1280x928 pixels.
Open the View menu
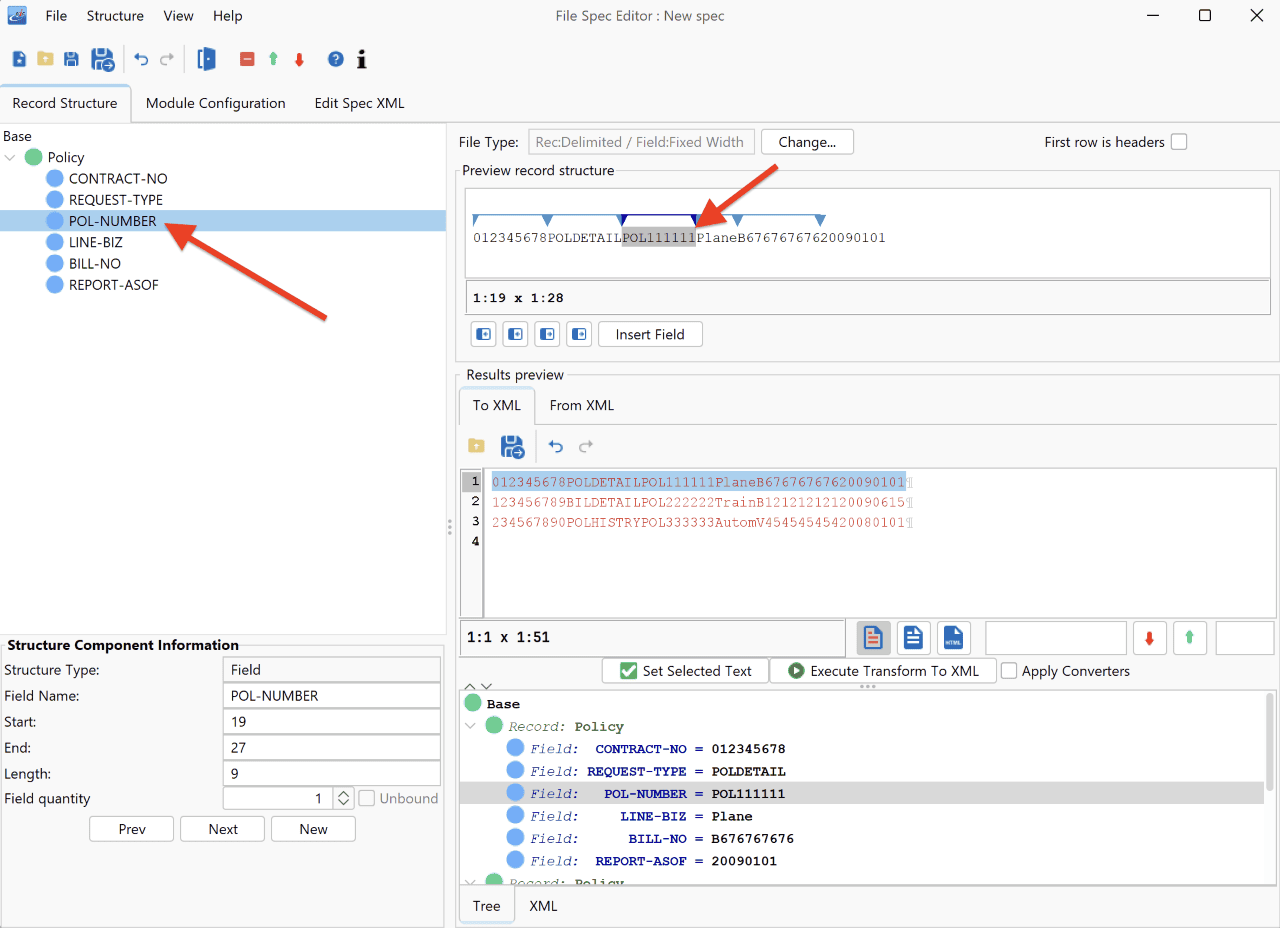tap(179, 16)
